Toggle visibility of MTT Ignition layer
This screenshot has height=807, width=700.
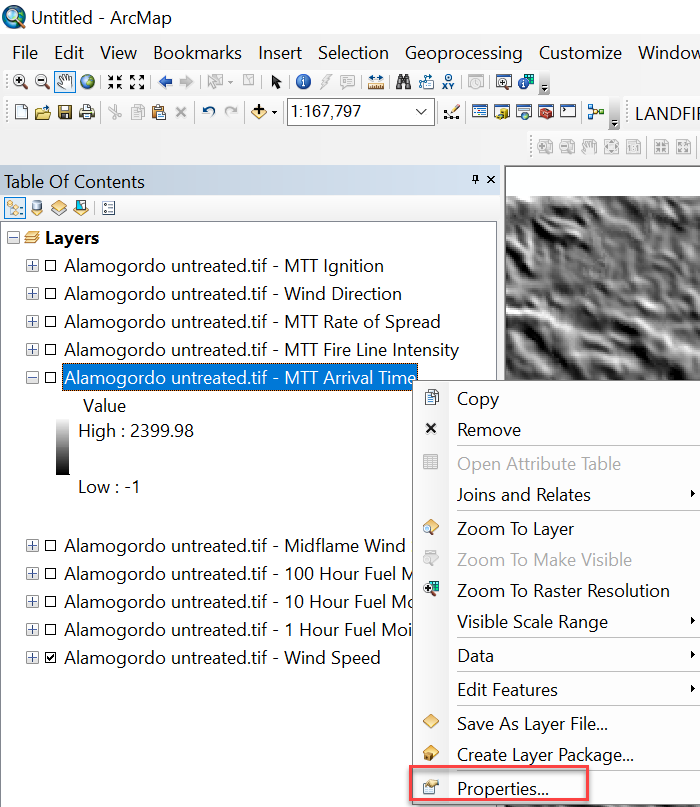[x=50, y=266]
